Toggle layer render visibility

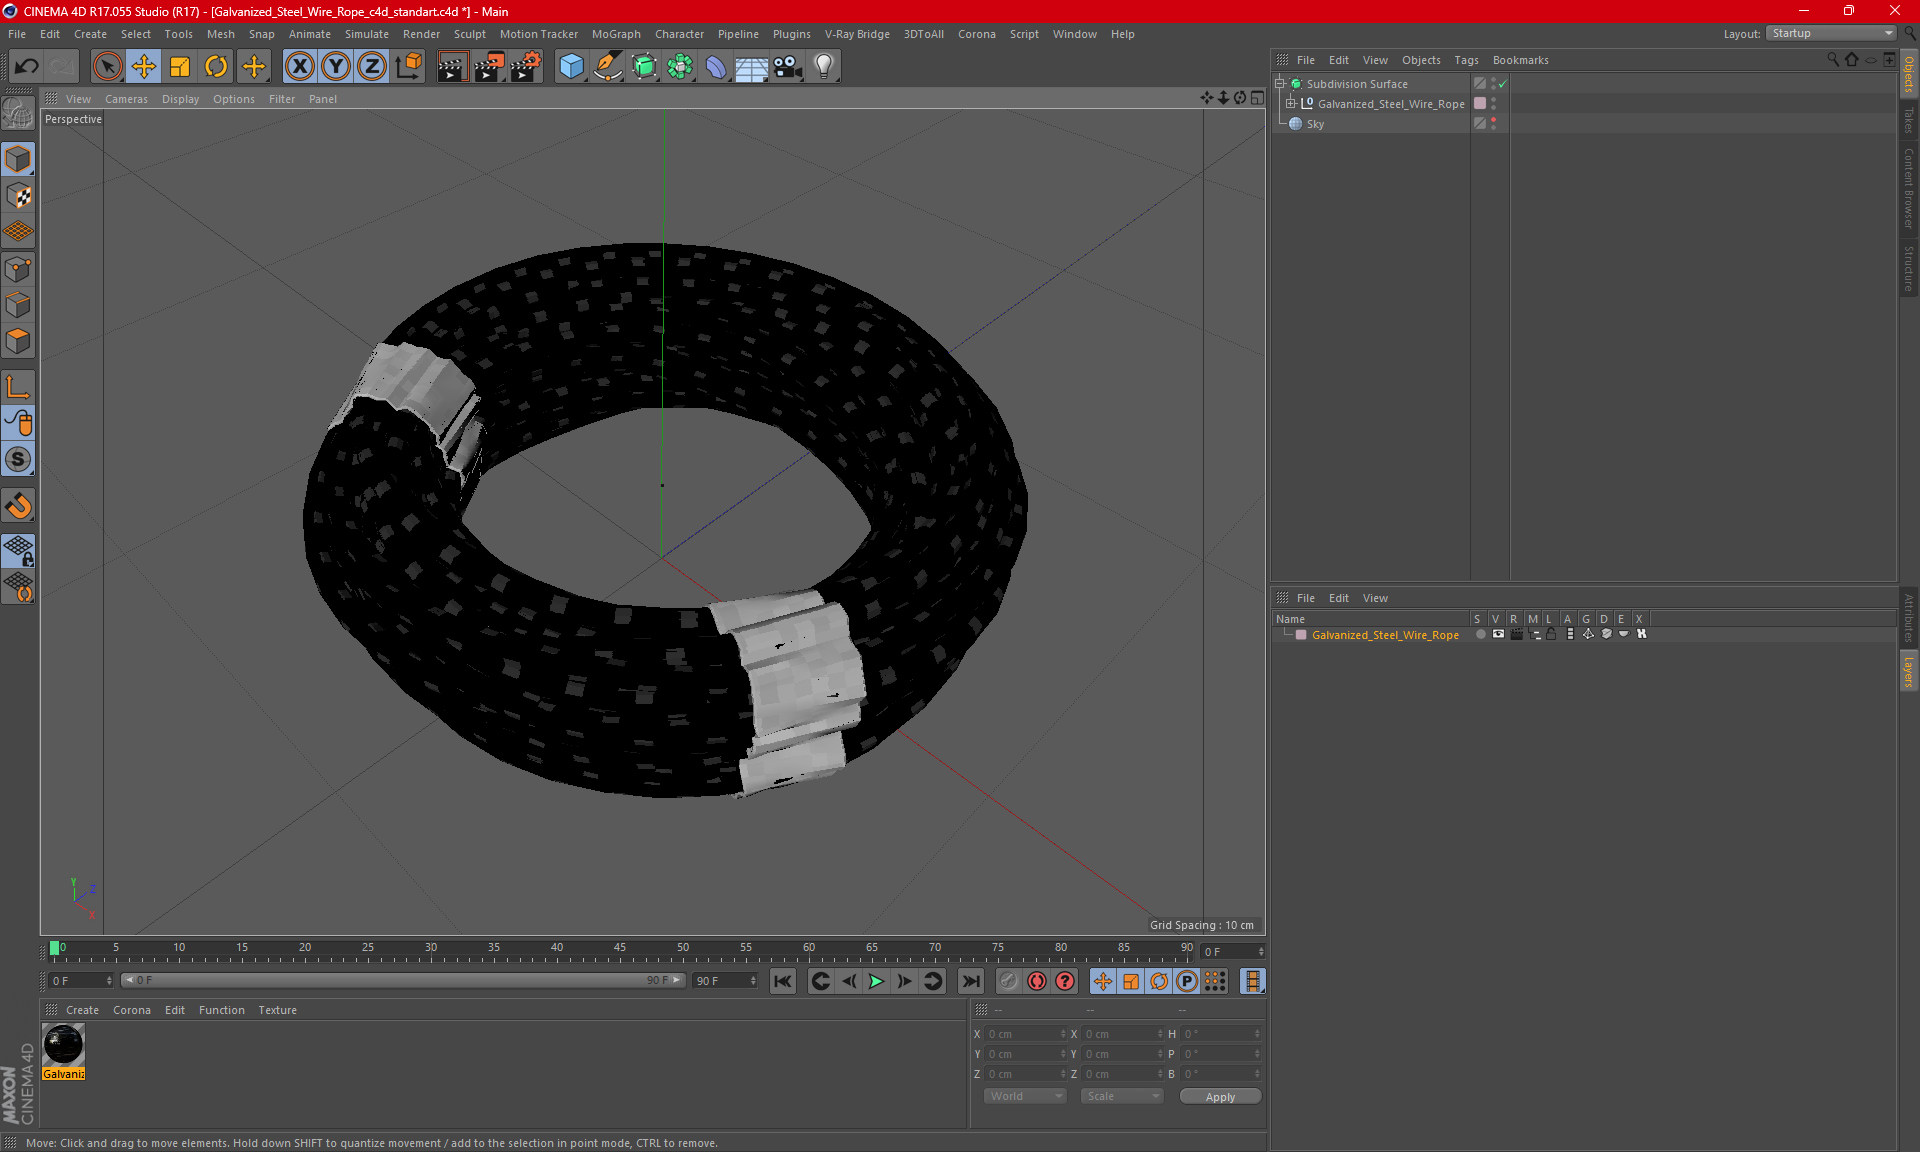[1516, 634]
